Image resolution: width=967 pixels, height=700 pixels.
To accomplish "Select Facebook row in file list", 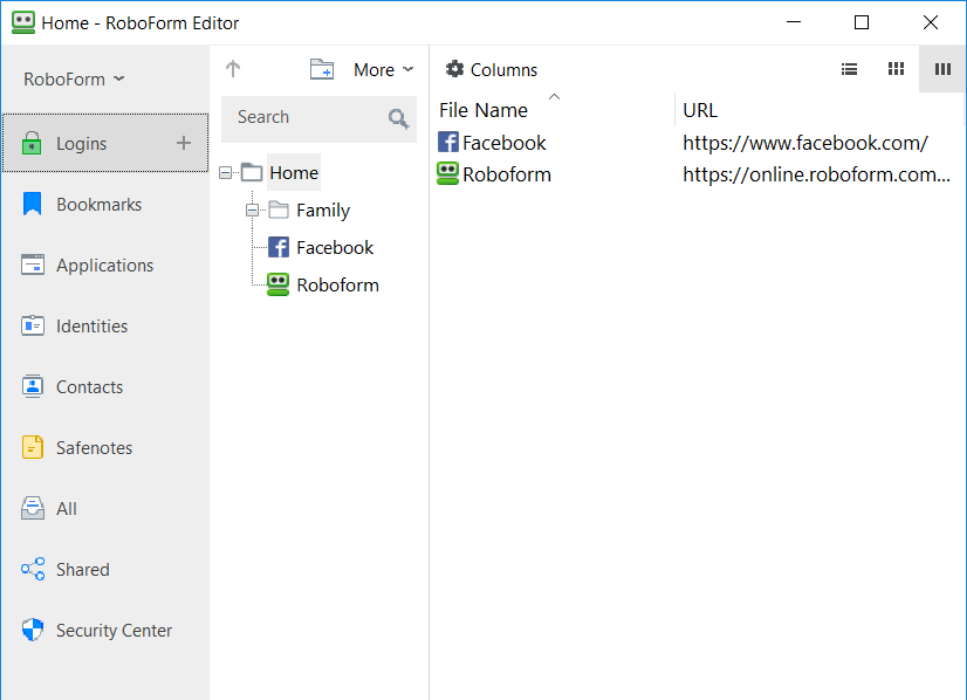I will [x=697, y=142].
